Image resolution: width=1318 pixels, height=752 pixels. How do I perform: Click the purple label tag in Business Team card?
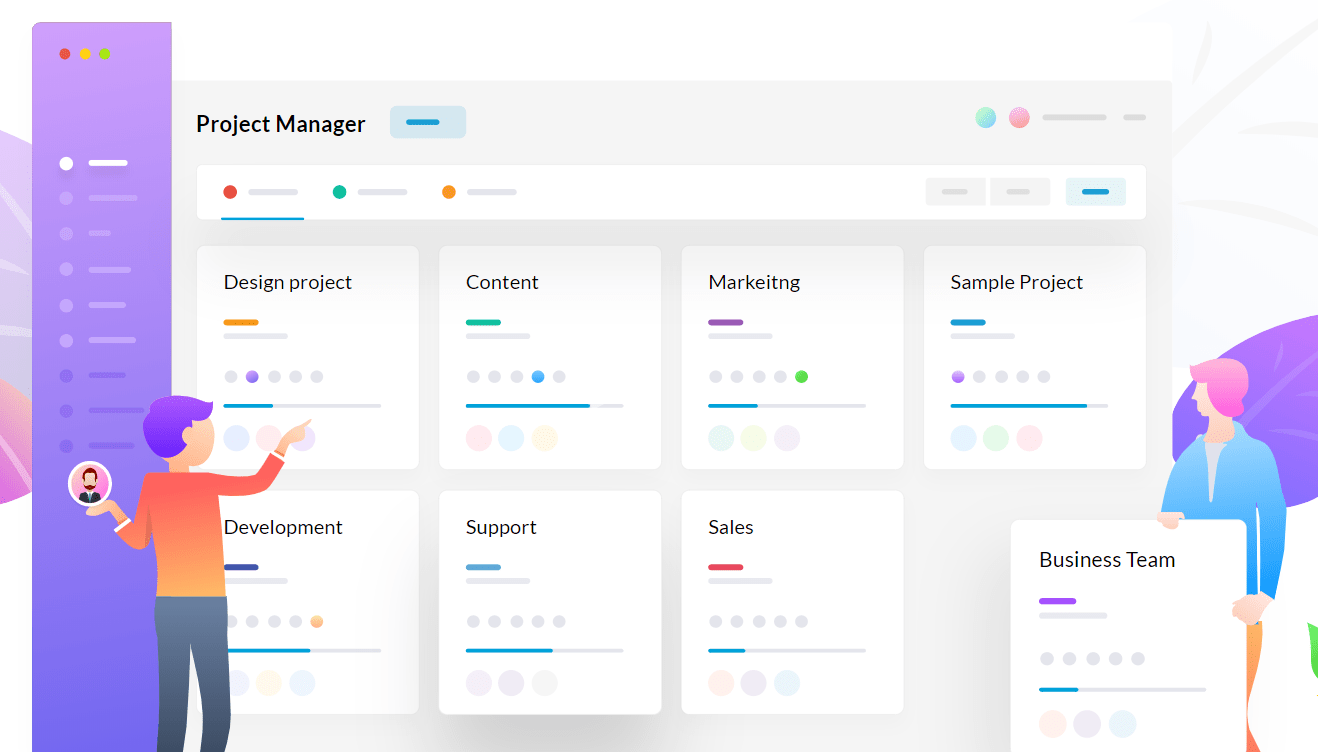click(x=1058, y=601)
